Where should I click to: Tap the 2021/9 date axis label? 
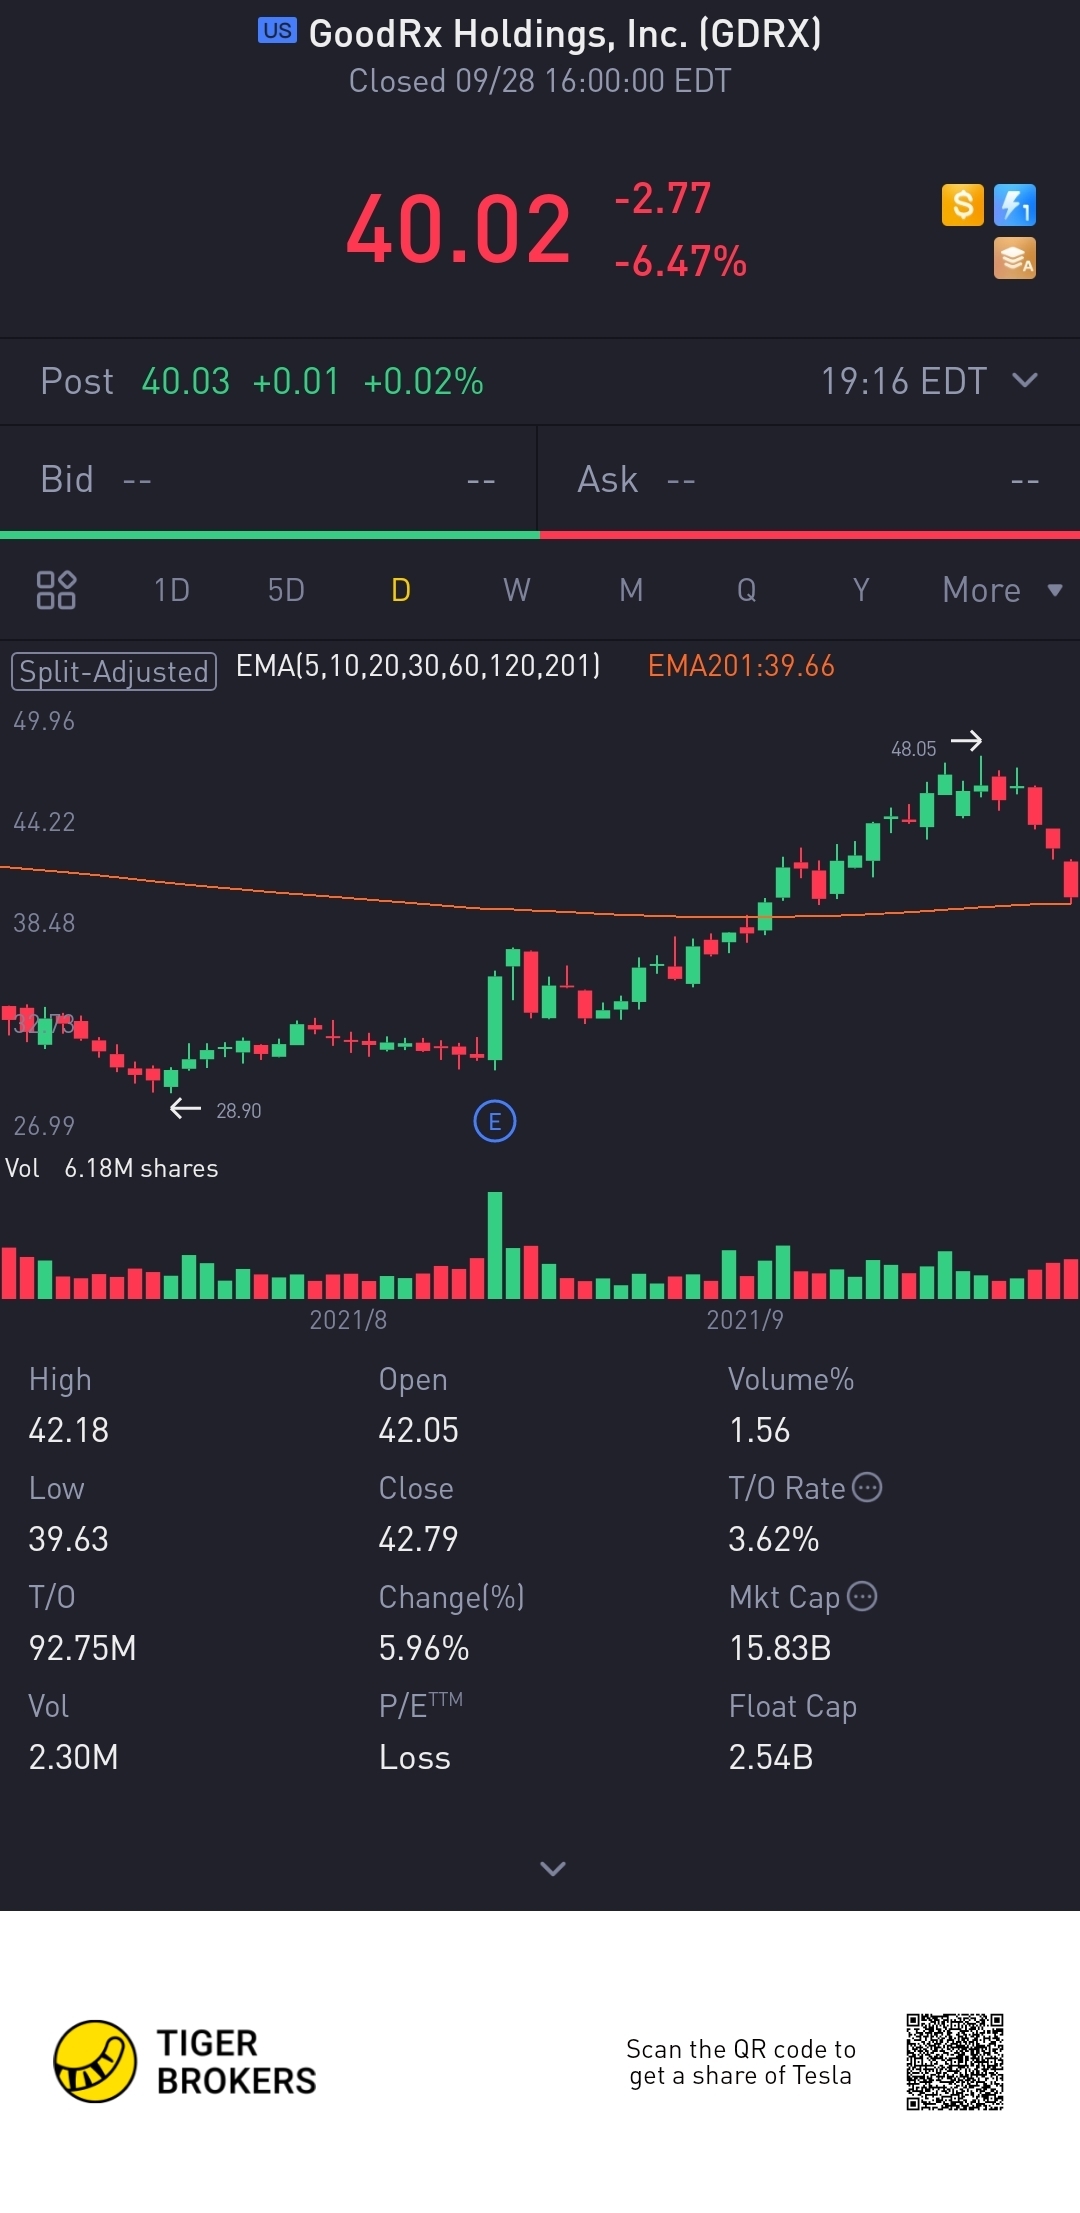click(x=745, y=1320)
